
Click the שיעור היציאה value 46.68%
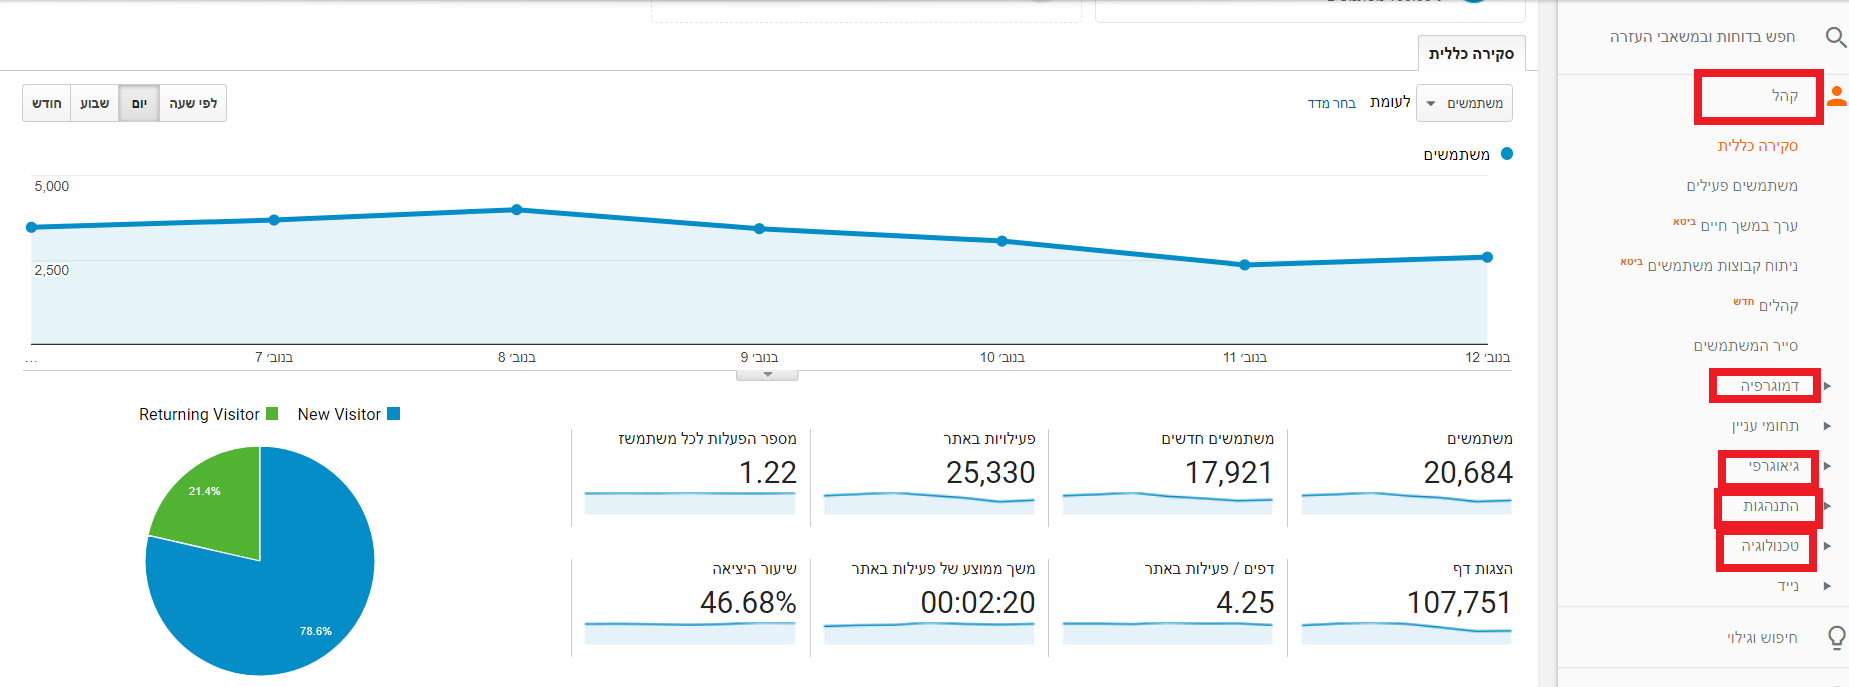(x=748, y=602)
